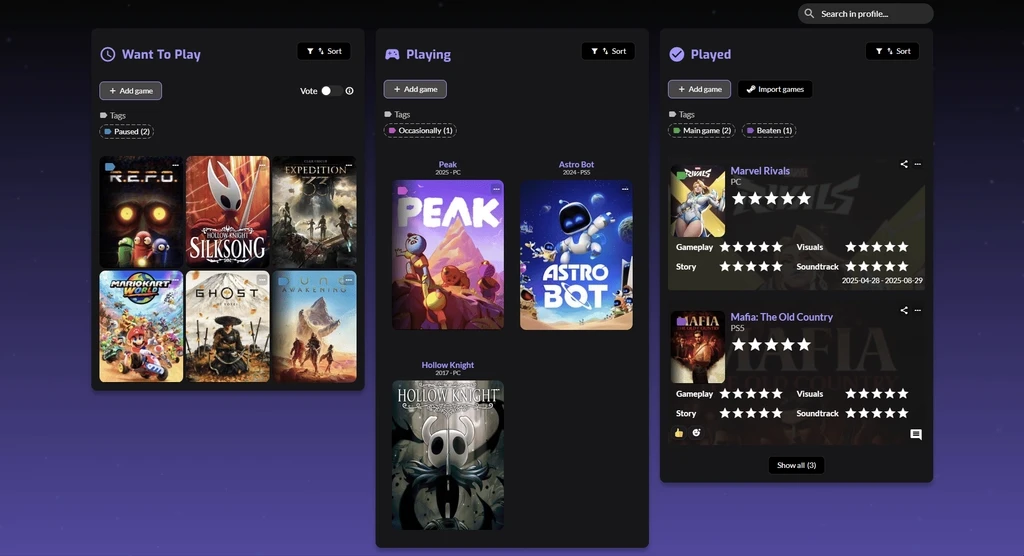Share the Mafia: The Old Country entry
The height and width of the screenshot is (556, 1024).
click(x=904, y=310)
